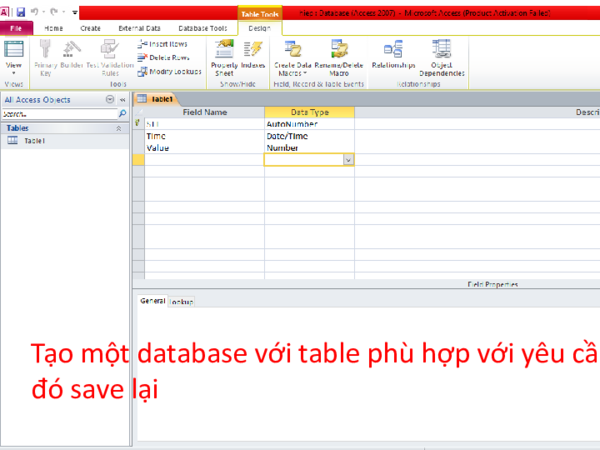Screen dimensions: 600x450
Task: Open the Indexes window
Action: pyautogui.click(x=253, y=50)
